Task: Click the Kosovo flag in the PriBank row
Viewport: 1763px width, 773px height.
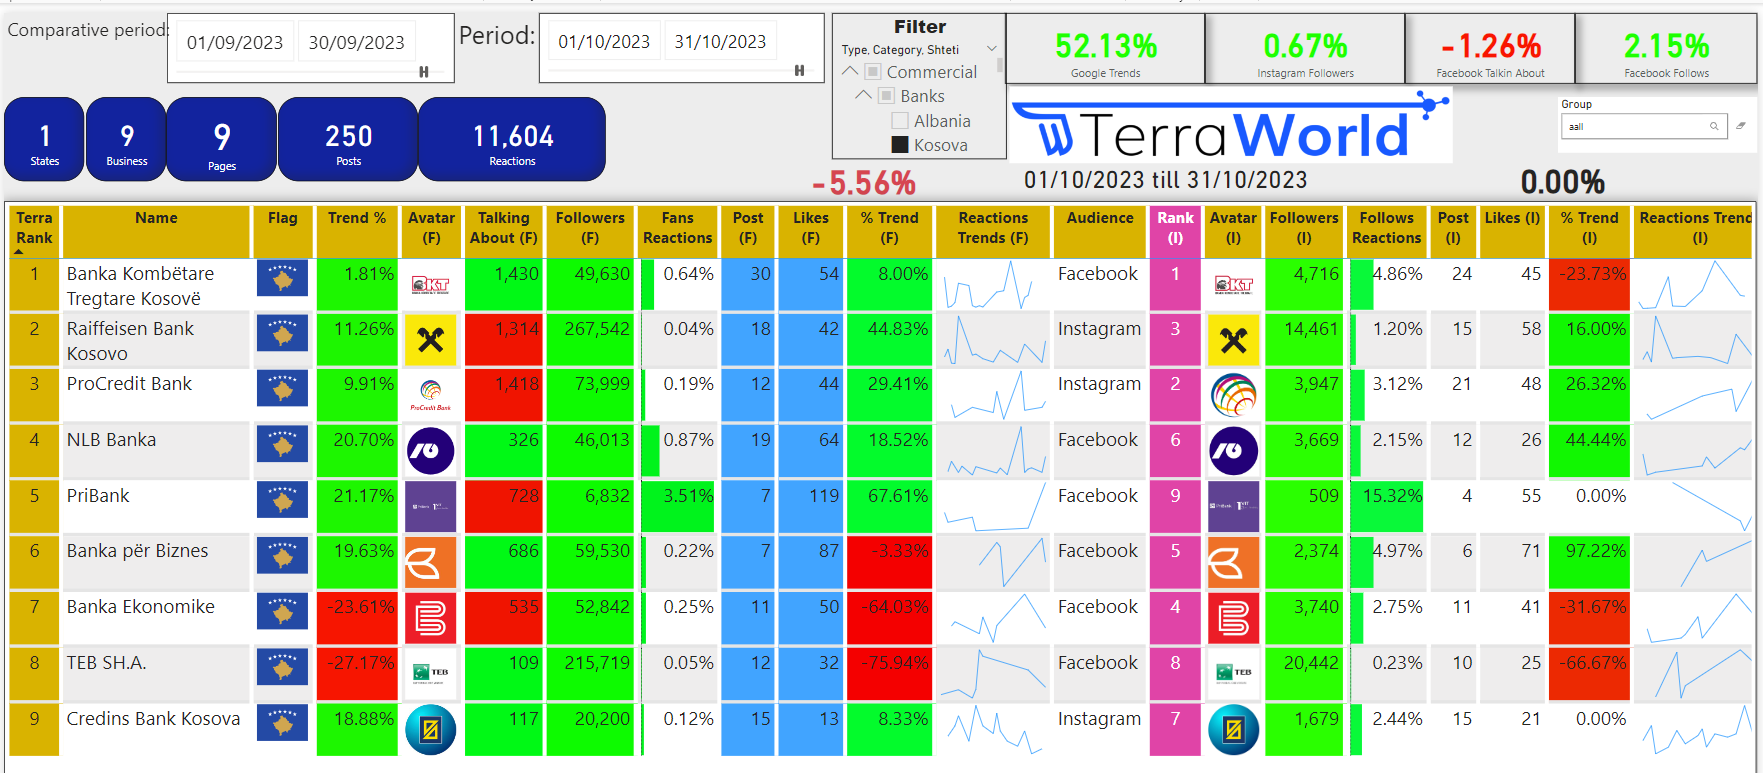Action: click(x=282, y=501)
